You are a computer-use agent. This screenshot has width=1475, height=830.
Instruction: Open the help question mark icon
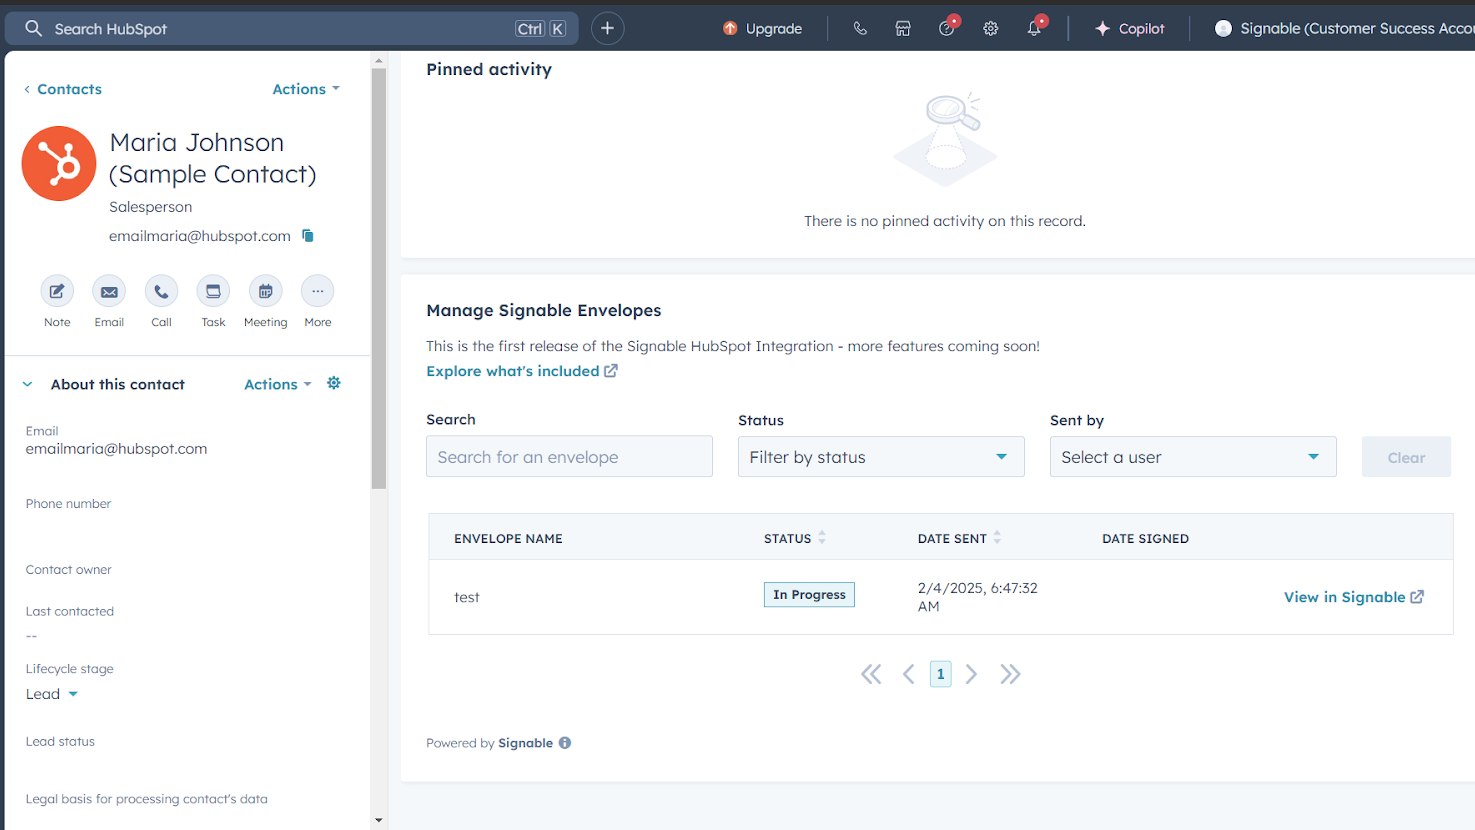point(947,28)
